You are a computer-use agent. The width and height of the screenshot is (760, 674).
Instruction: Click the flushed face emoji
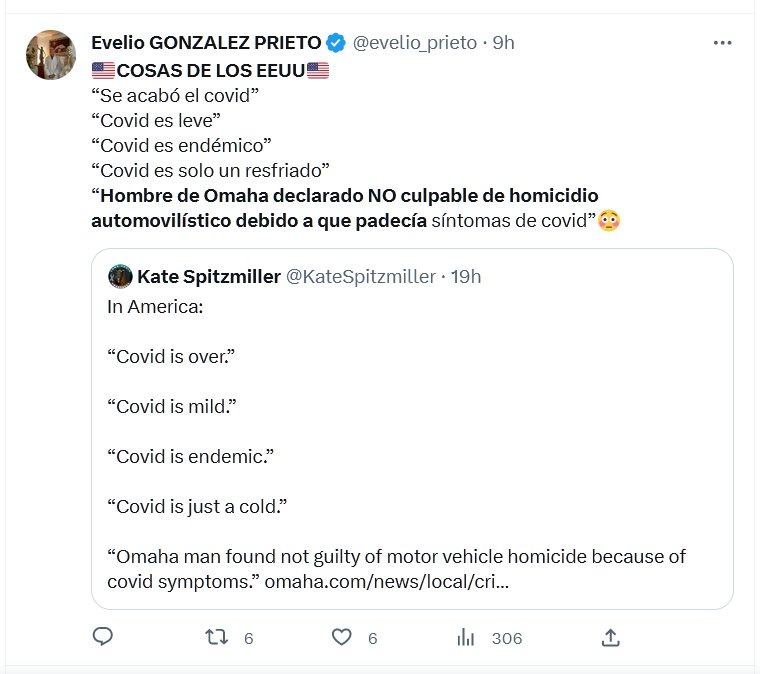pyautogui.click(x=609, y=219)
